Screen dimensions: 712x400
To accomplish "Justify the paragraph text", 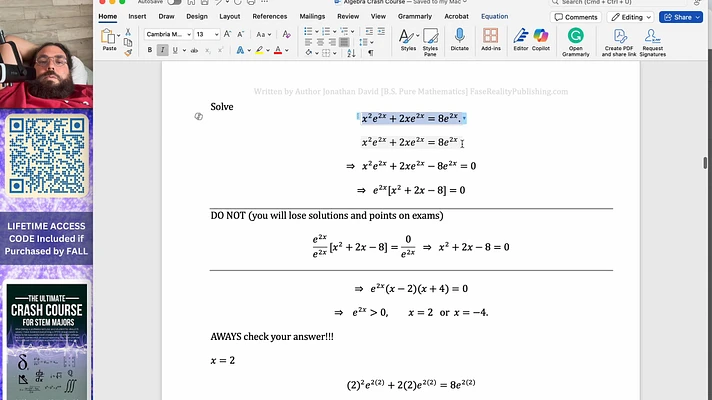I will 344,42.
